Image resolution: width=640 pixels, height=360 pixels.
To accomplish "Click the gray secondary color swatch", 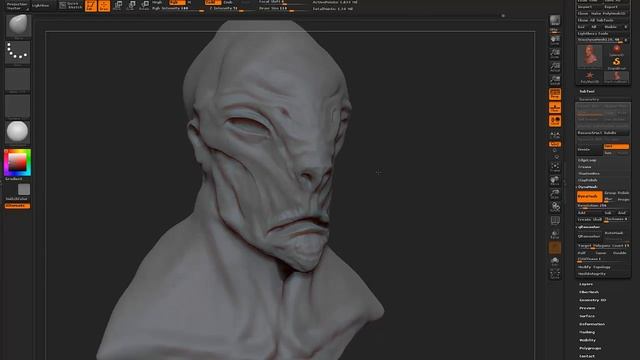I will tap(24, 189).
